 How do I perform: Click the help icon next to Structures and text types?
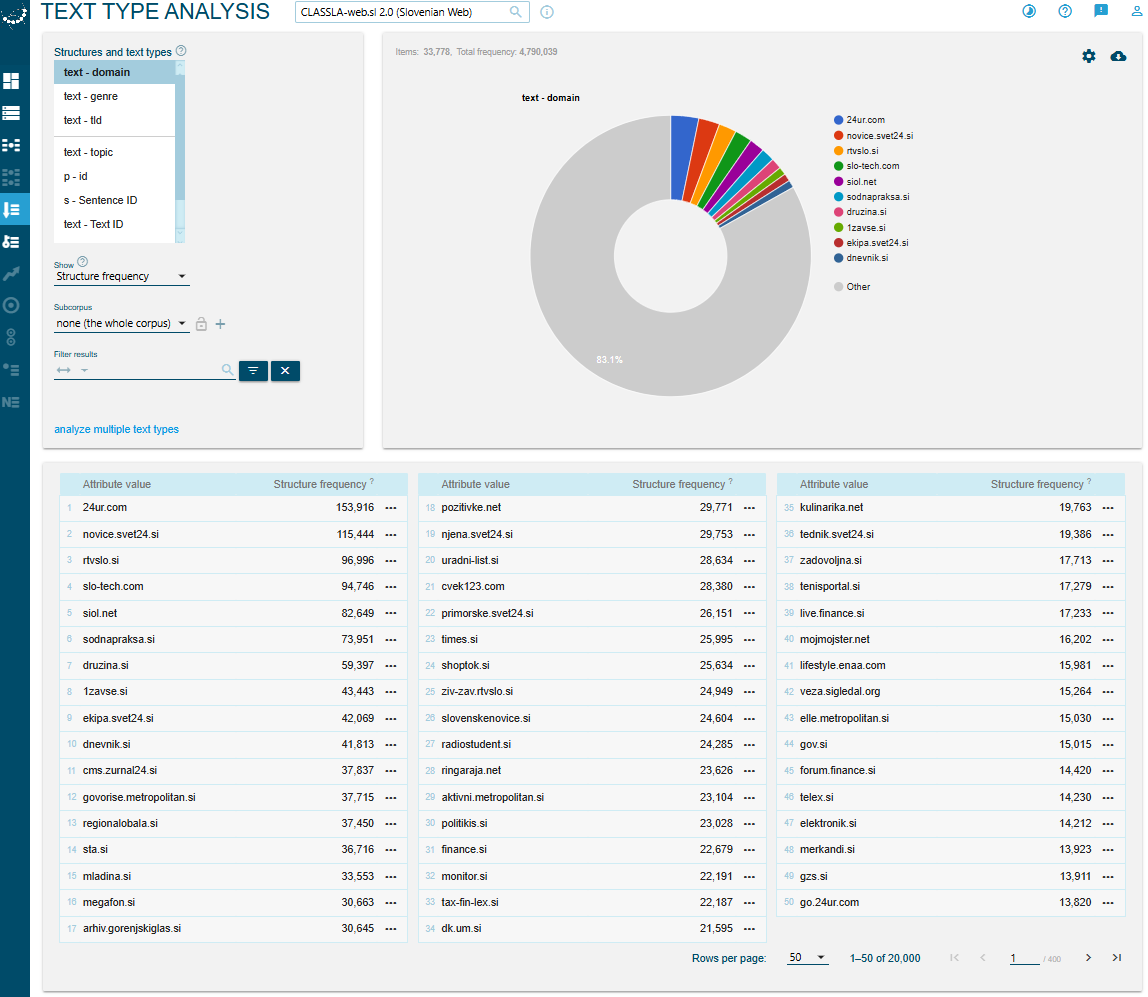pyautogui.click(x=181, y=51)
